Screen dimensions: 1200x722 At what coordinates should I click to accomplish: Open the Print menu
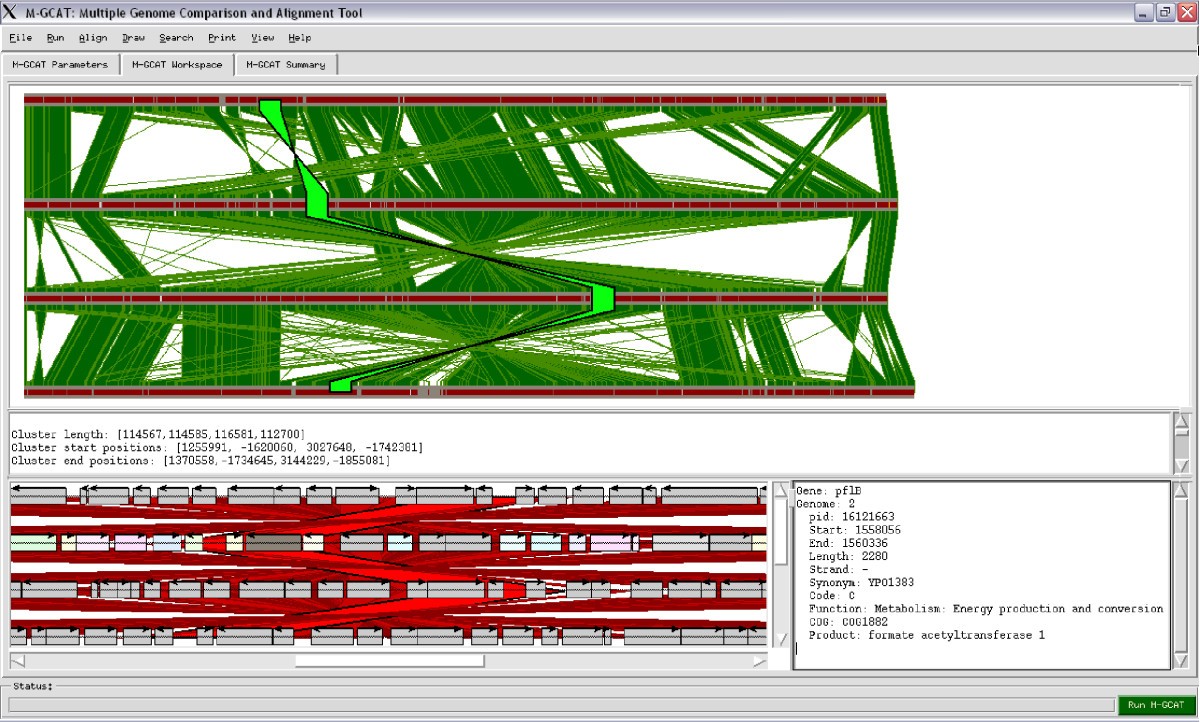(222, 38)
